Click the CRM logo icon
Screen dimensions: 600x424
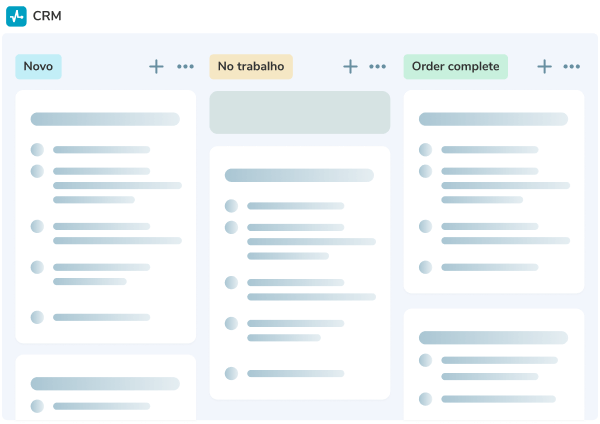pyautogui.click(x=16, y=16)
